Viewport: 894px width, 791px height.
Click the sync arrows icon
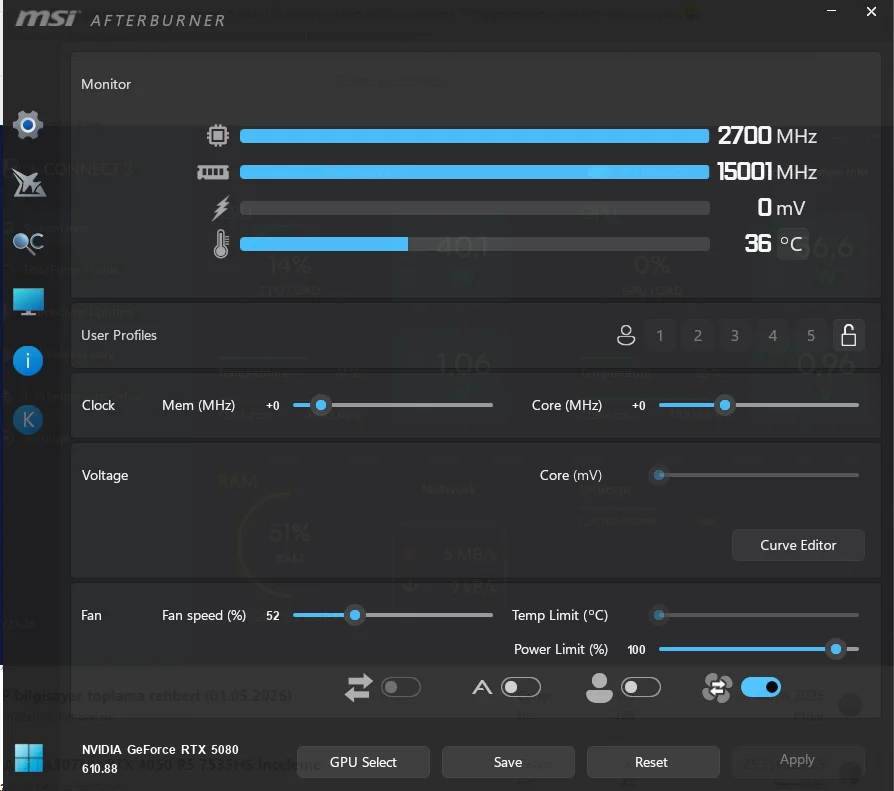pyautogui.click(x=359, y=688)
